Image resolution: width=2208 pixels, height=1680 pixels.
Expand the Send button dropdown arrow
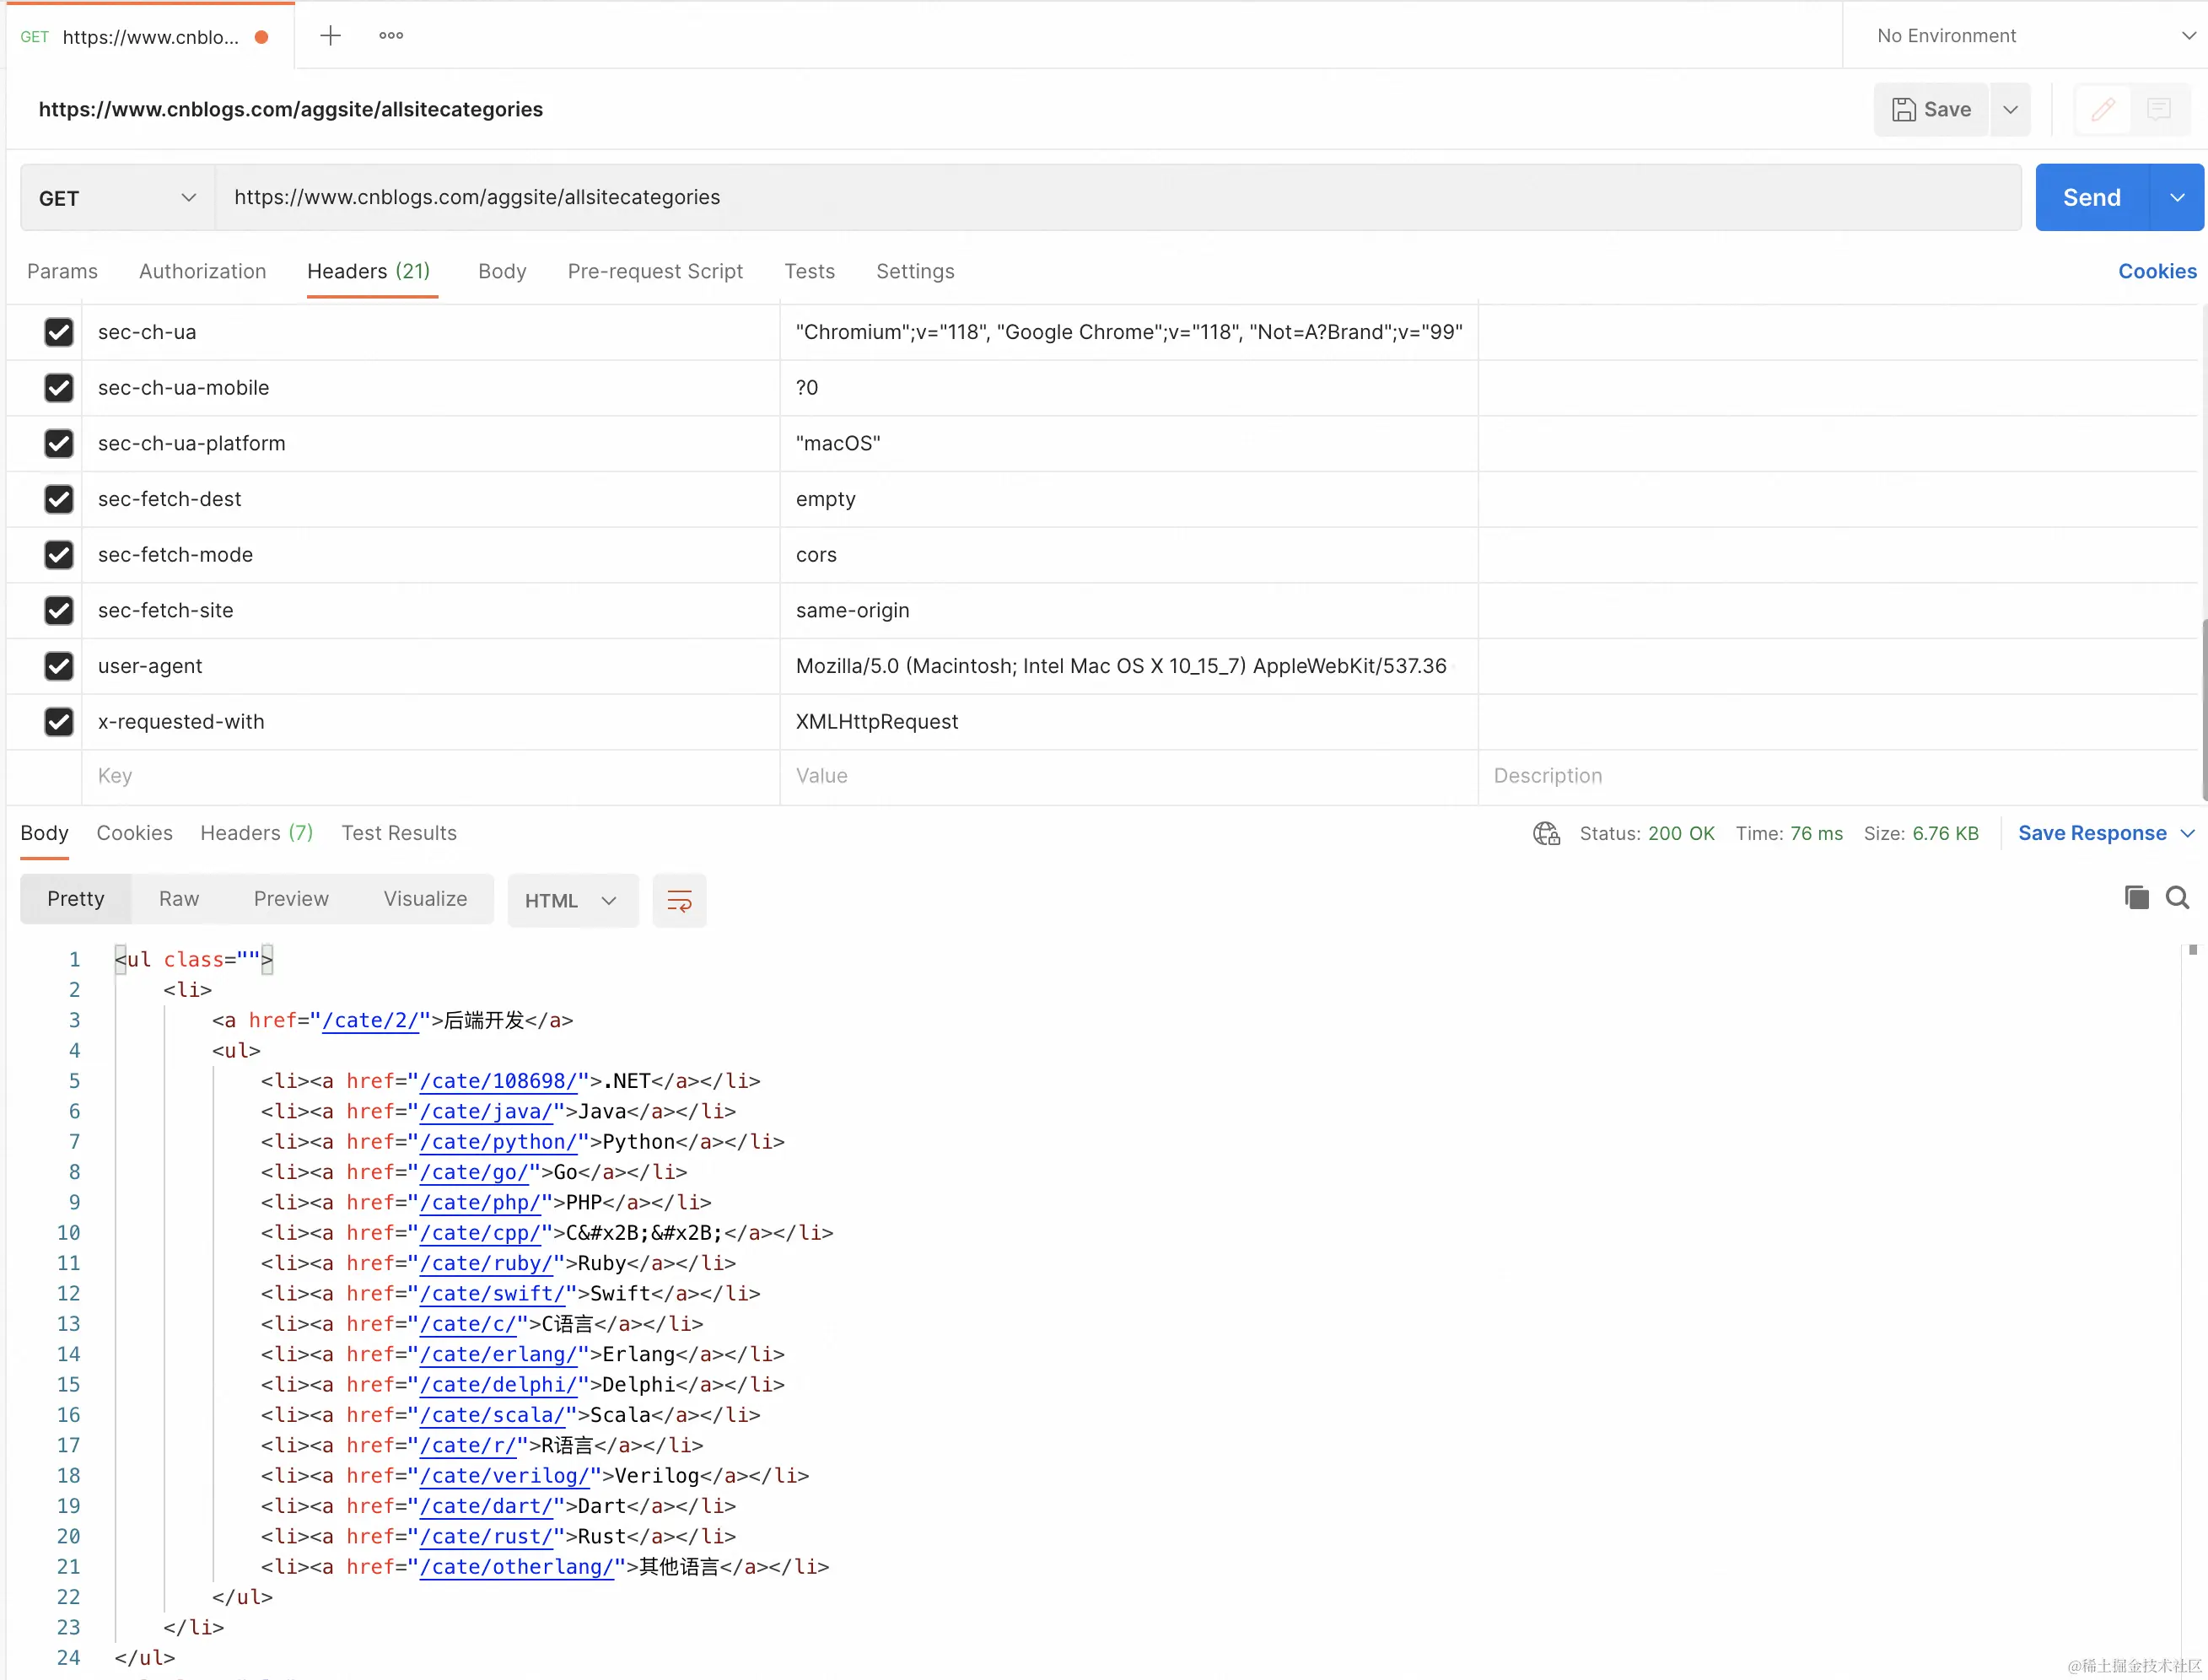click(2177, 198)
